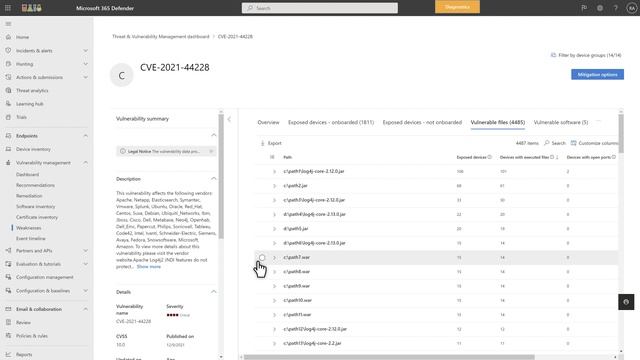
Task: Click the Hunting icon in sidebar
Action: 8,64
